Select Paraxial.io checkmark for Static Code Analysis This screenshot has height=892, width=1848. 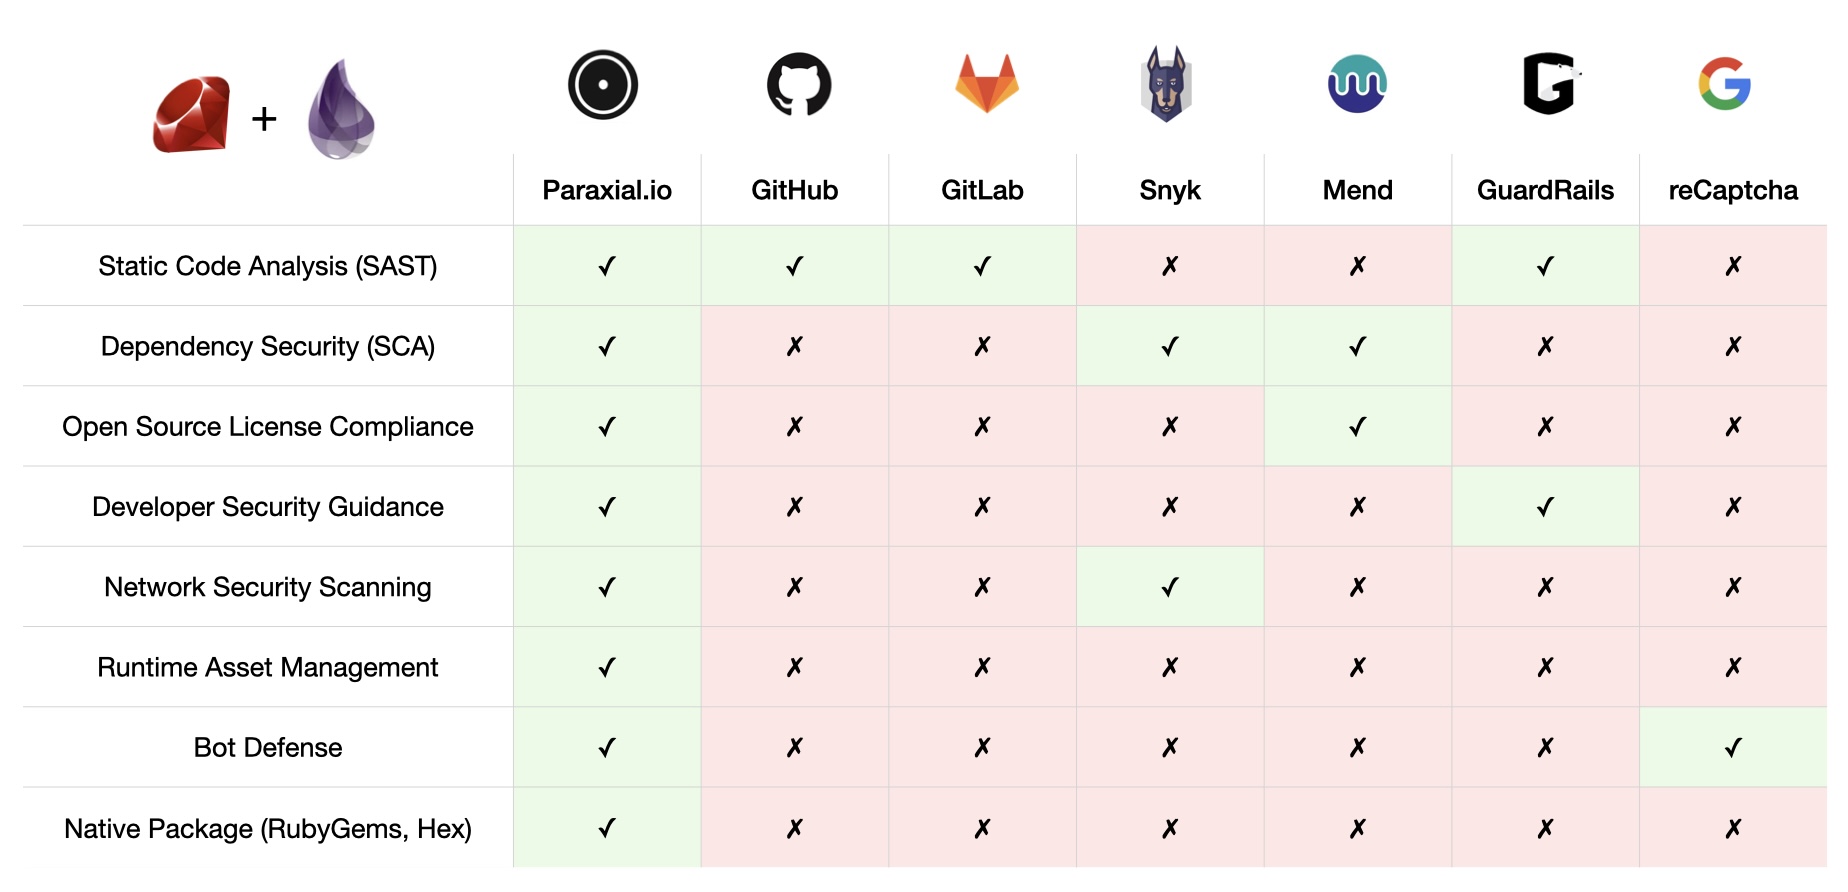[607, 266]
